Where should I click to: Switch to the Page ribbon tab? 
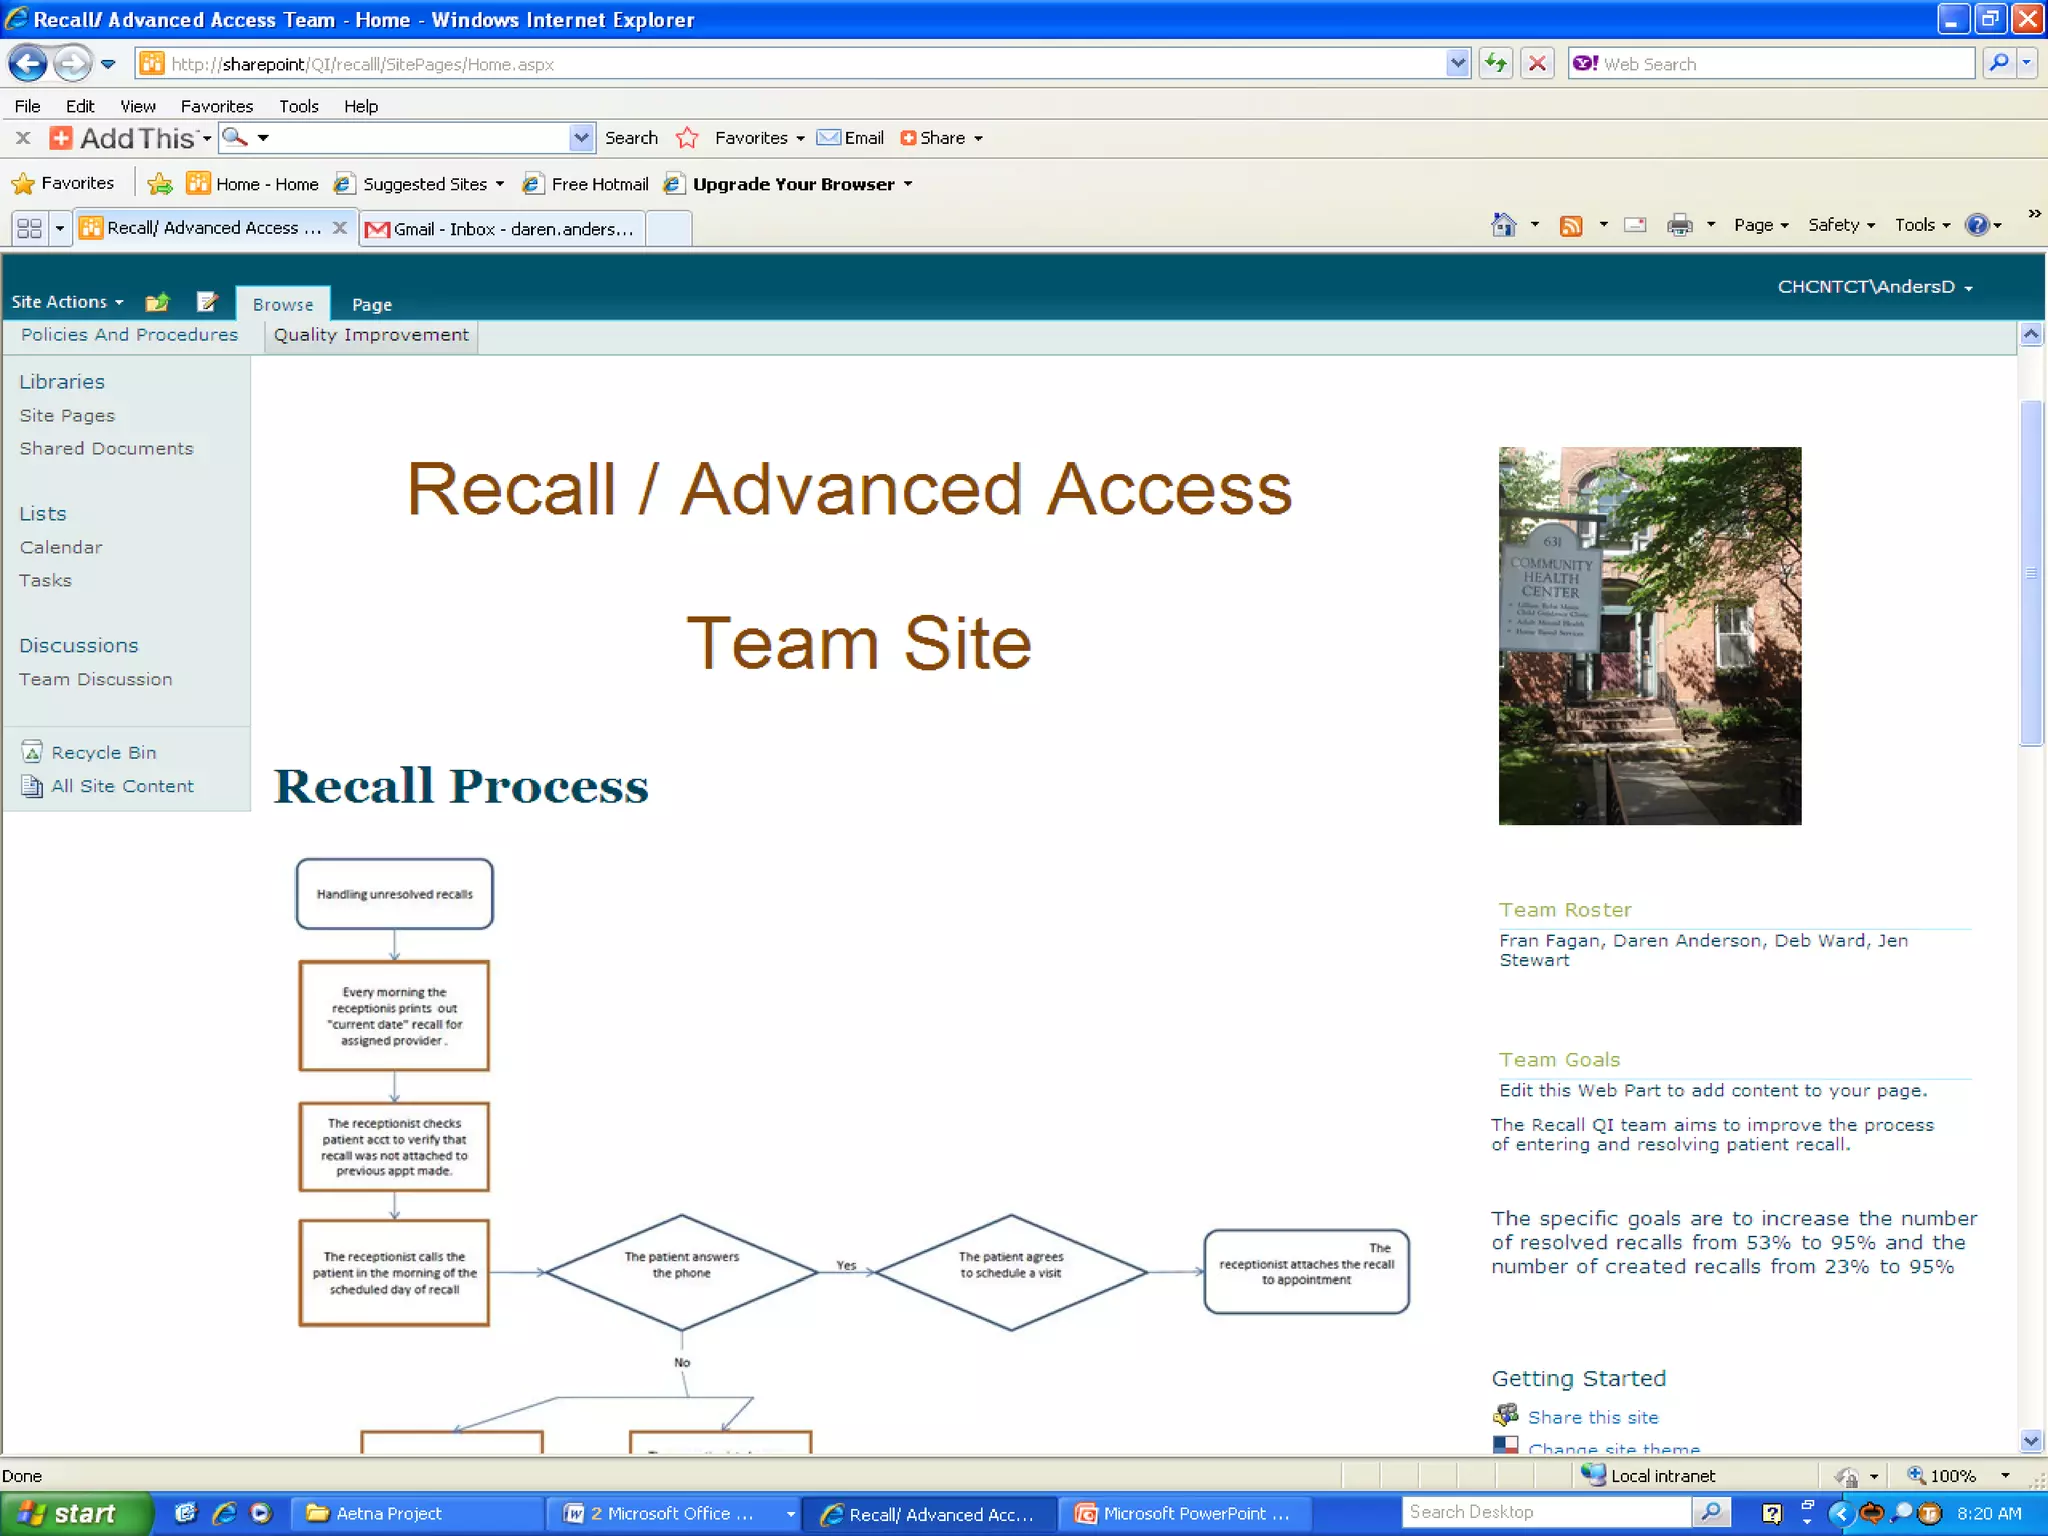pyautogui.click(x=371, y=305)
